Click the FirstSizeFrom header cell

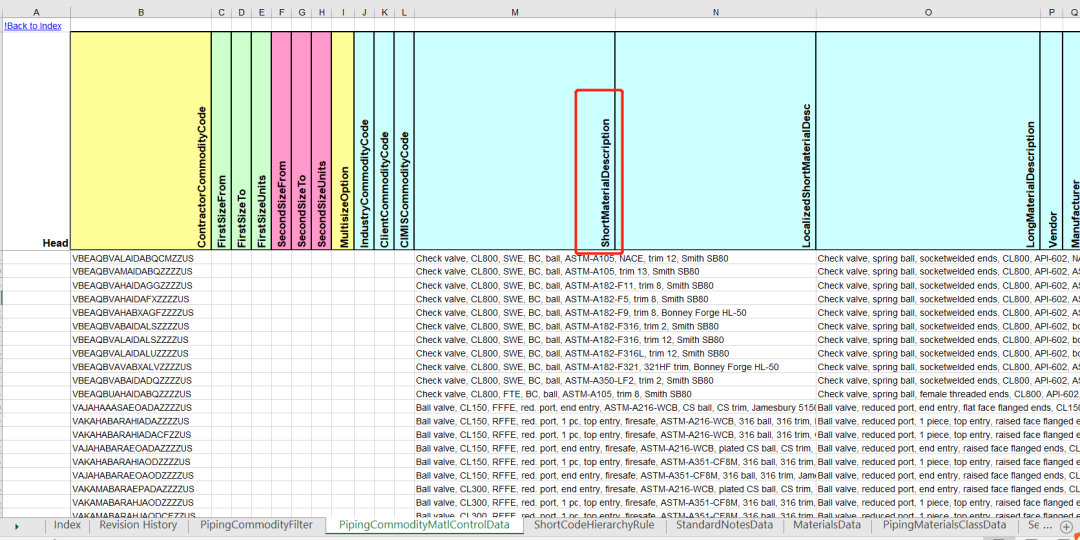222,141
